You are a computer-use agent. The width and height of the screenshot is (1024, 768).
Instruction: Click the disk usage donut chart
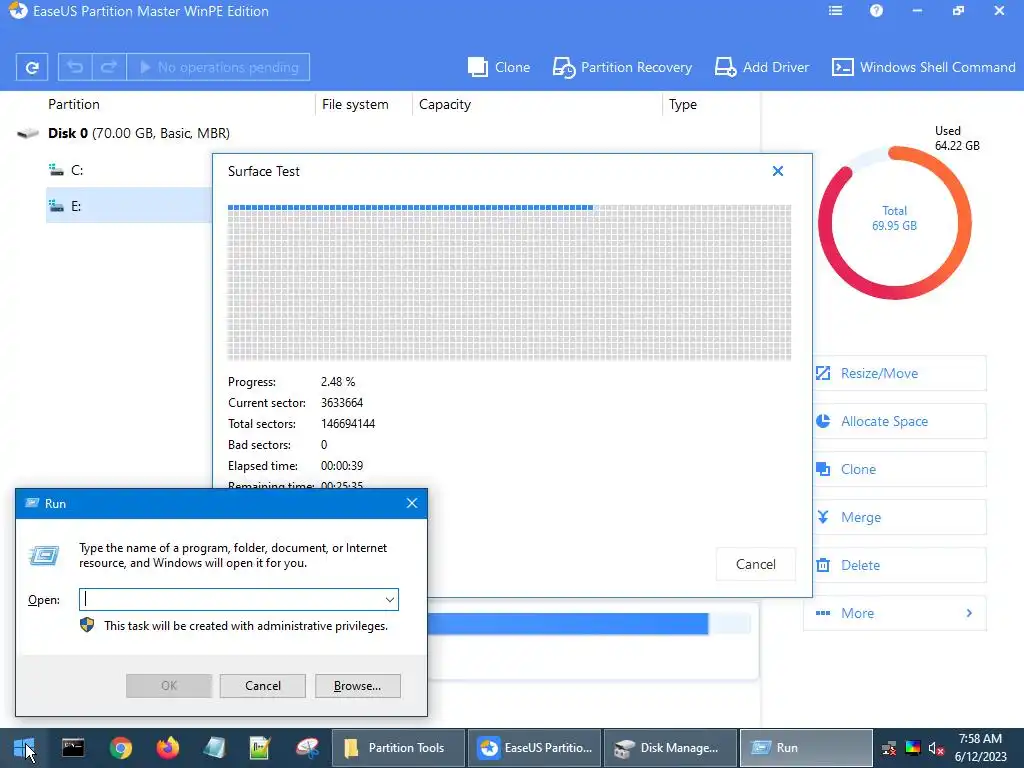895,223
